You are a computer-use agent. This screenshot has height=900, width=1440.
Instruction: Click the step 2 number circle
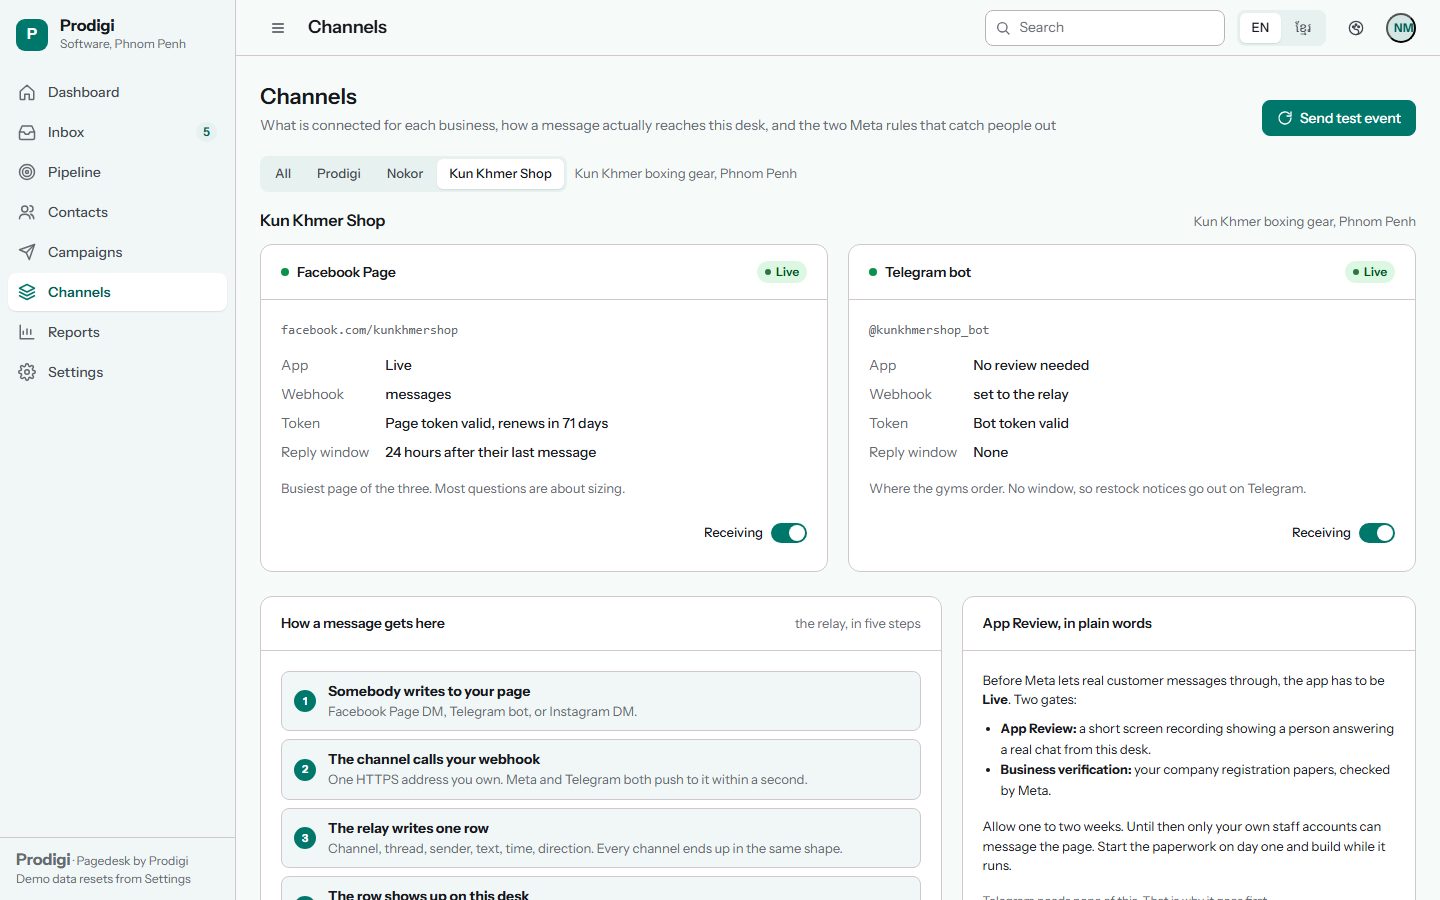click(x=305, y=769)
